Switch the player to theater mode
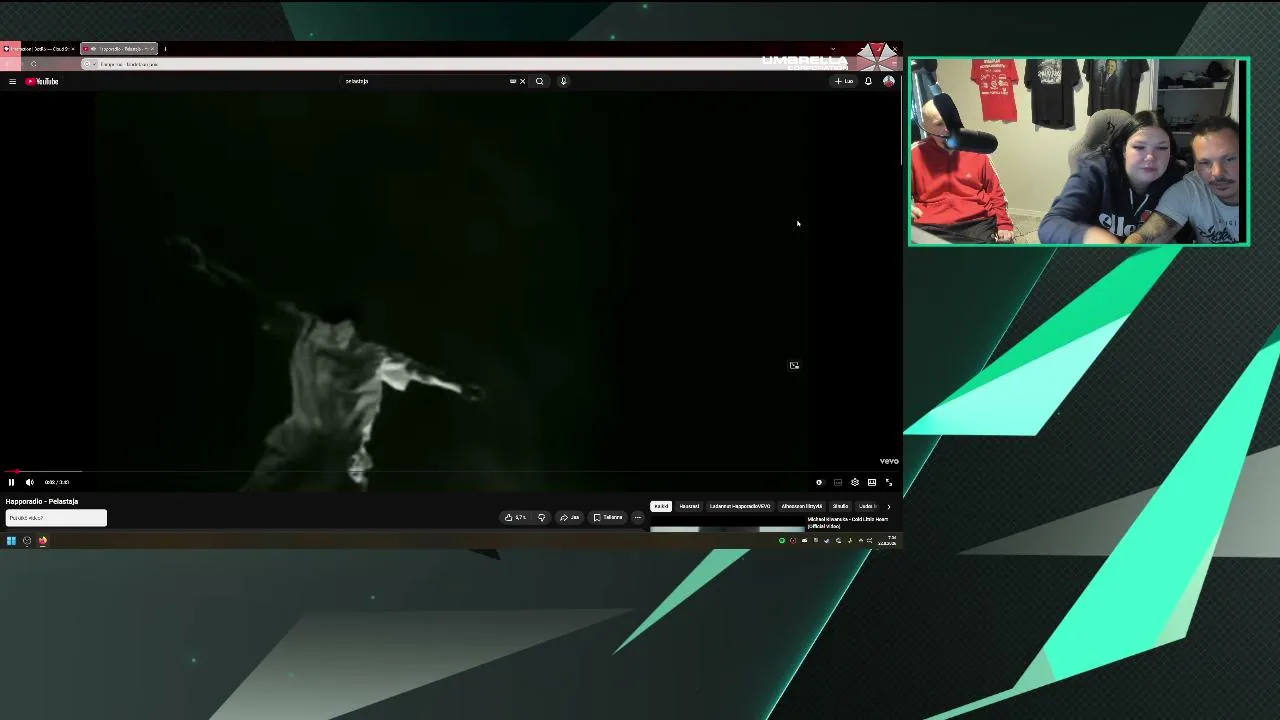The height and width of the screenshot is (720, 1280). tap(872, 482)
